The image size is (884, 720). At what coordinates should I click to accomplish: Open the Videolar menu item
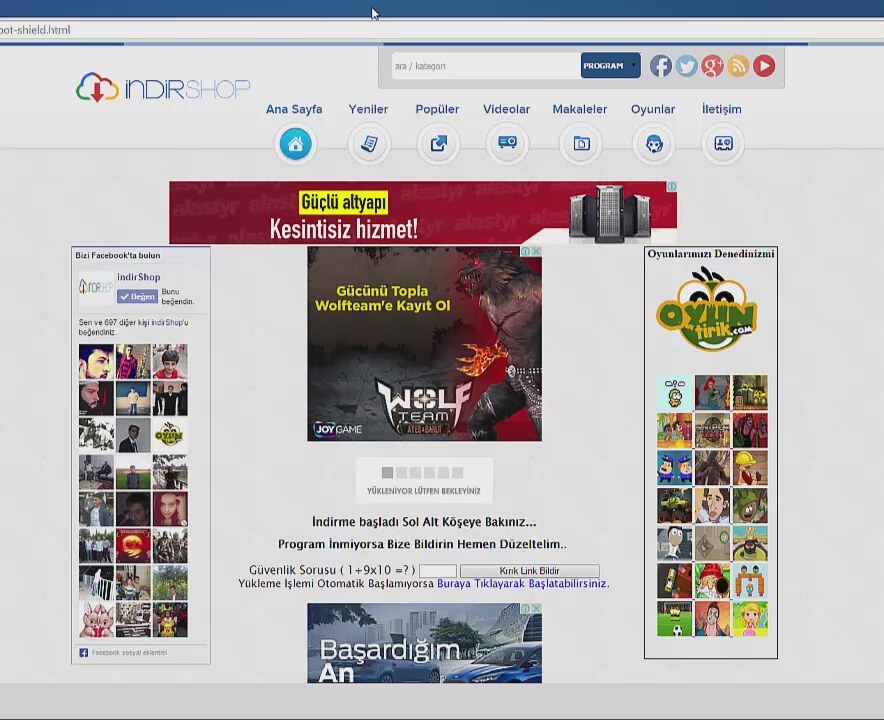507,109
